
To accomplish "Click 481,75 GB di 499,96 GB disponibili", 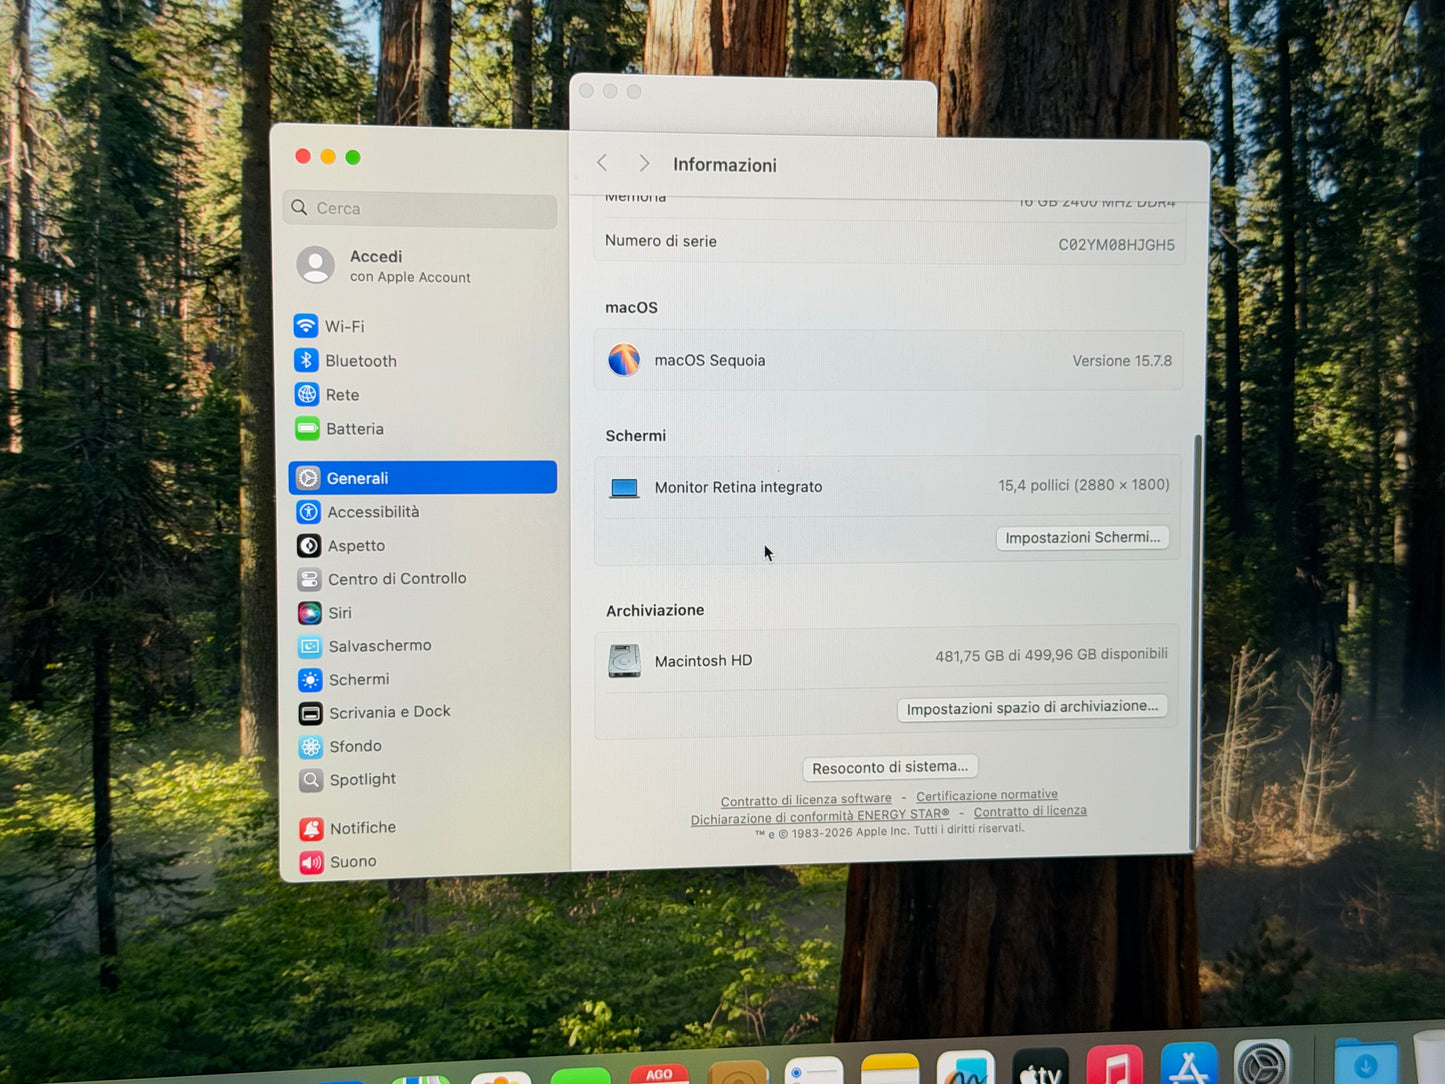I will (1051, 655).
